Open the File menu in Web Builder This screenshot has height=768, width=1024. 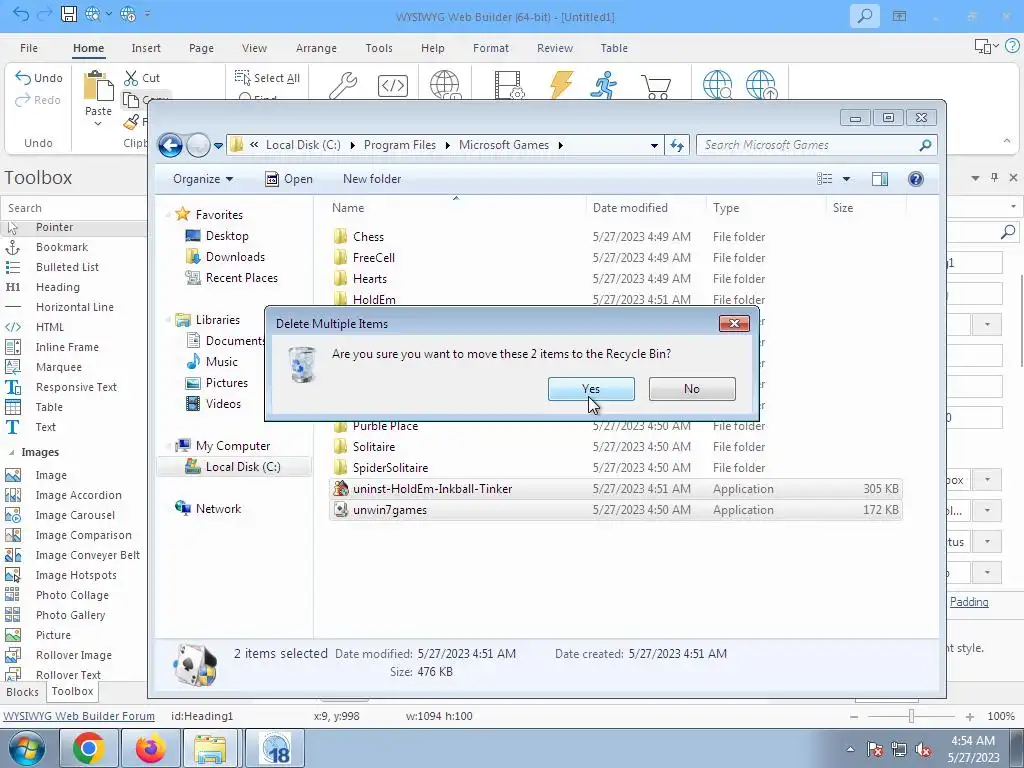click(x=29, y=48)
